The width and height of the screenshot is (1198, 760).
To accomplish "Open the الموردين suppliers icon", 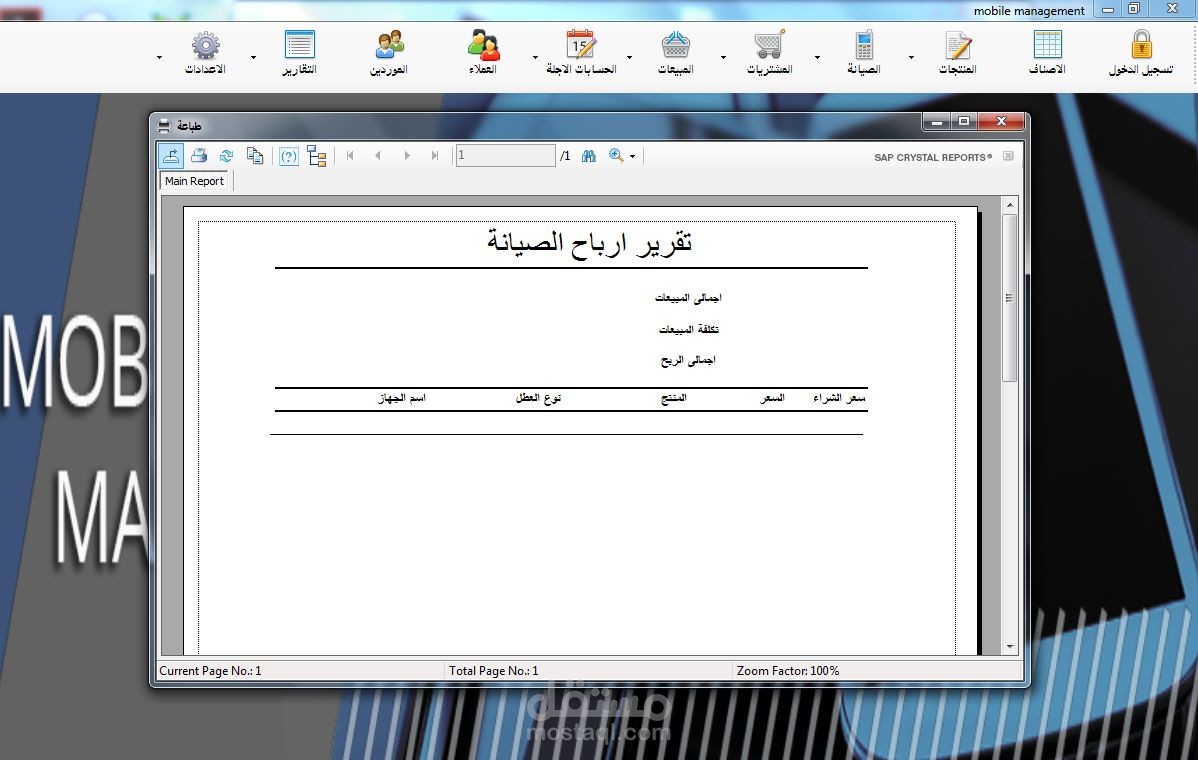I will coord(390,45).
